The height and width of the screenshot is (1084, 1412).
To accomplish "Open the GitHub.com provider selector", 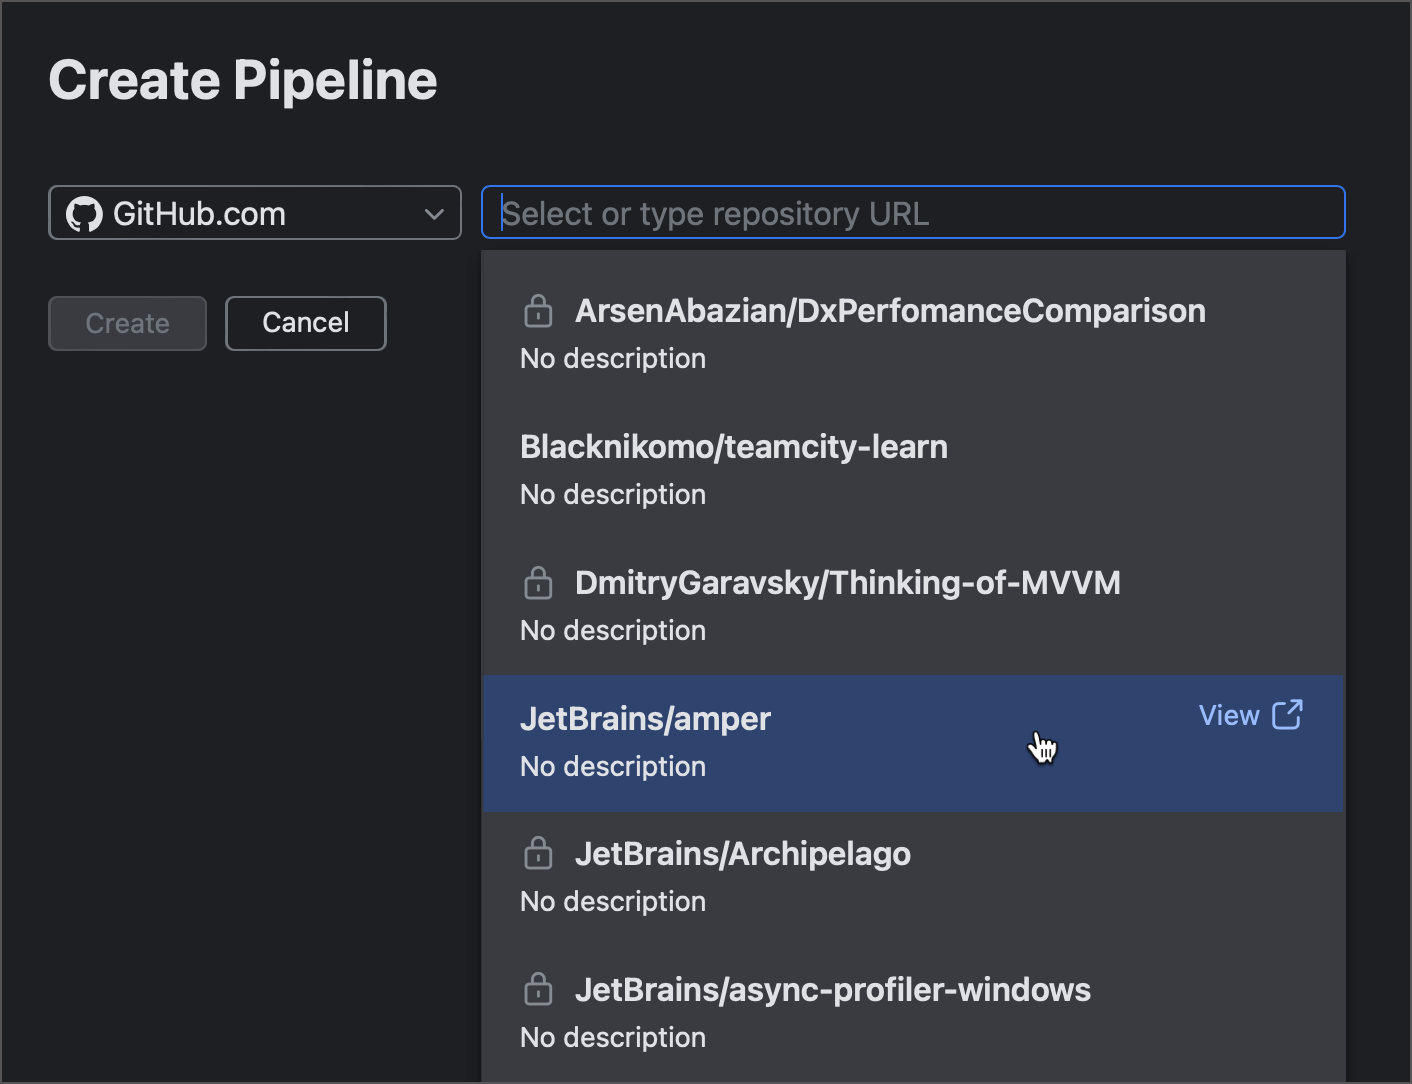I will pyautogui.click(x=254, y=213).
